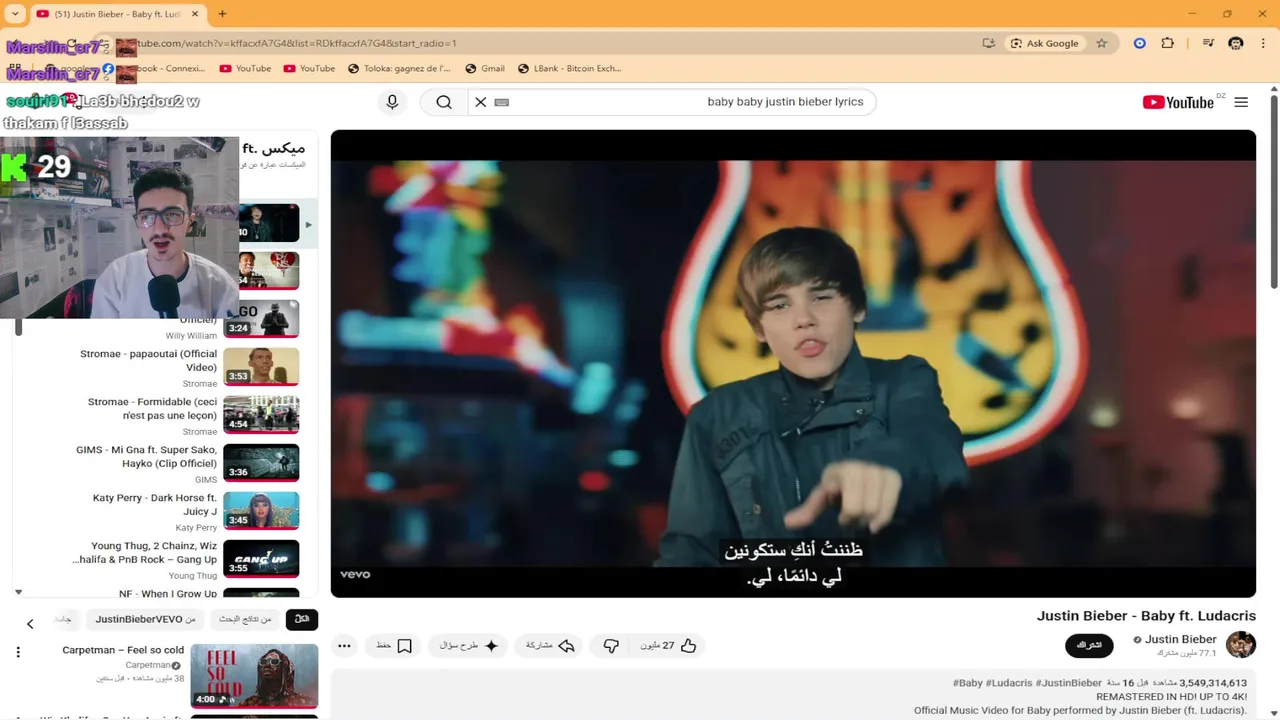Save the video with the bookmark icon
Viewport: 1280px width, 720px height.
point(394,646)
